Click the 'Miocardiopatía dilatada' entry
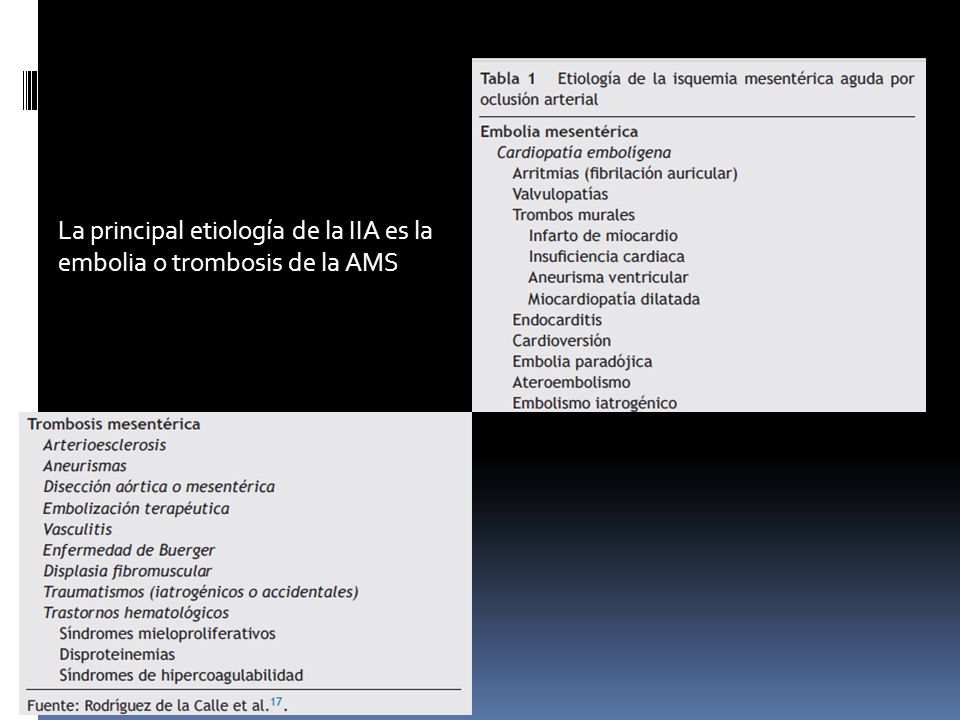 coord(613,299)
